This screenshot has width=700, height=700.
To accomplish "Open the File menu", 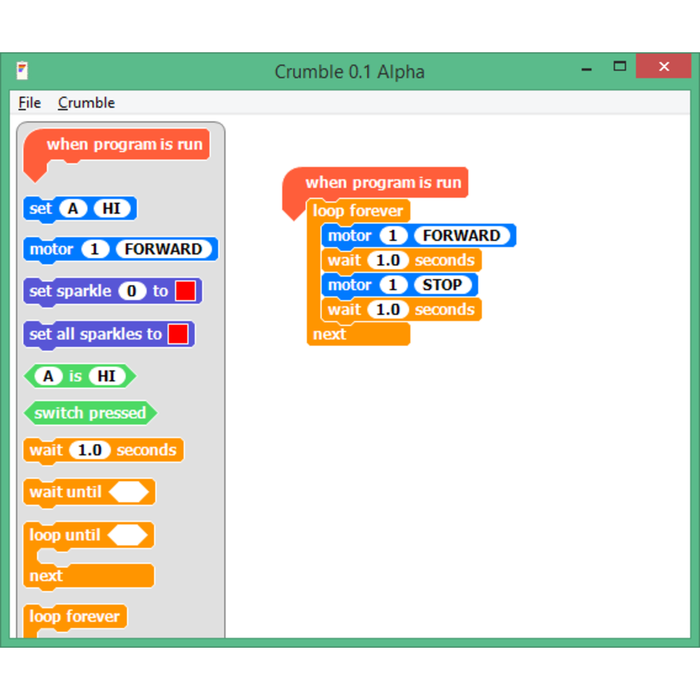I will (x=30, y=103).
